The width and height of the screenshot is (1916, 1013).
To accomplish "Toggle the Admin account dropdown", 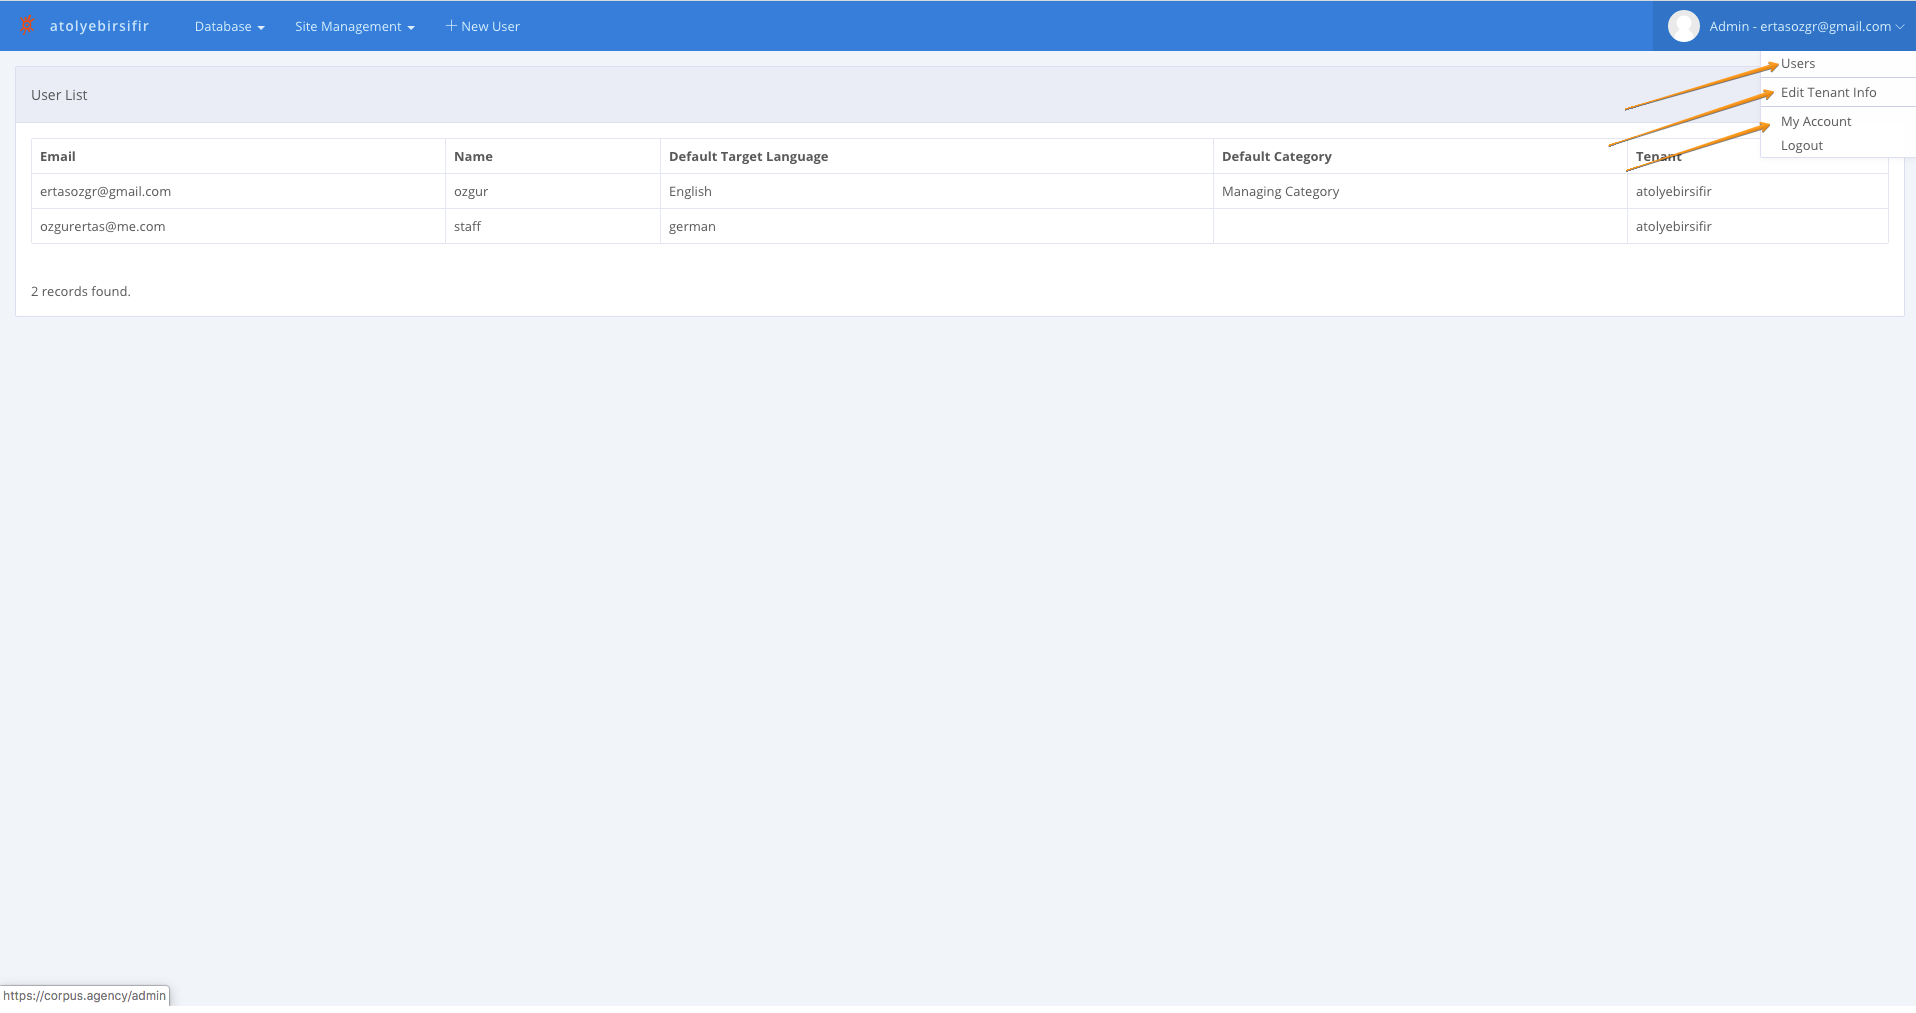I will tap(1786, 26).
